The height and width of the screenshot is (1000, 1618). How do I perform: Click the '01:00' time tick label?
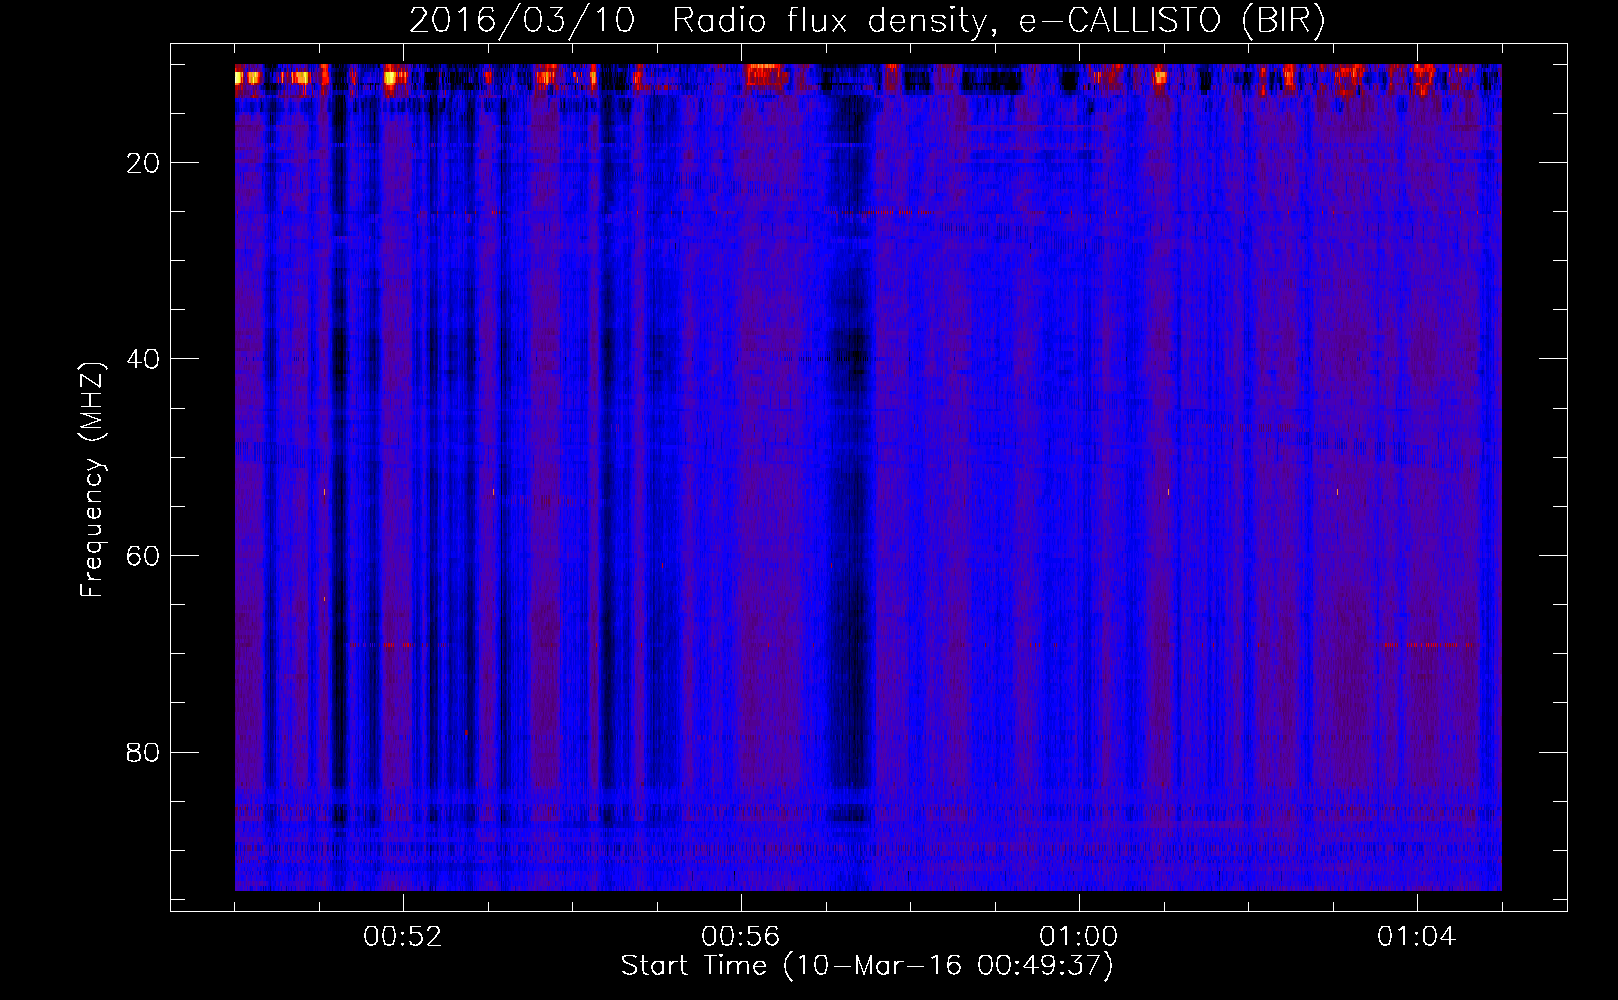1079,937
